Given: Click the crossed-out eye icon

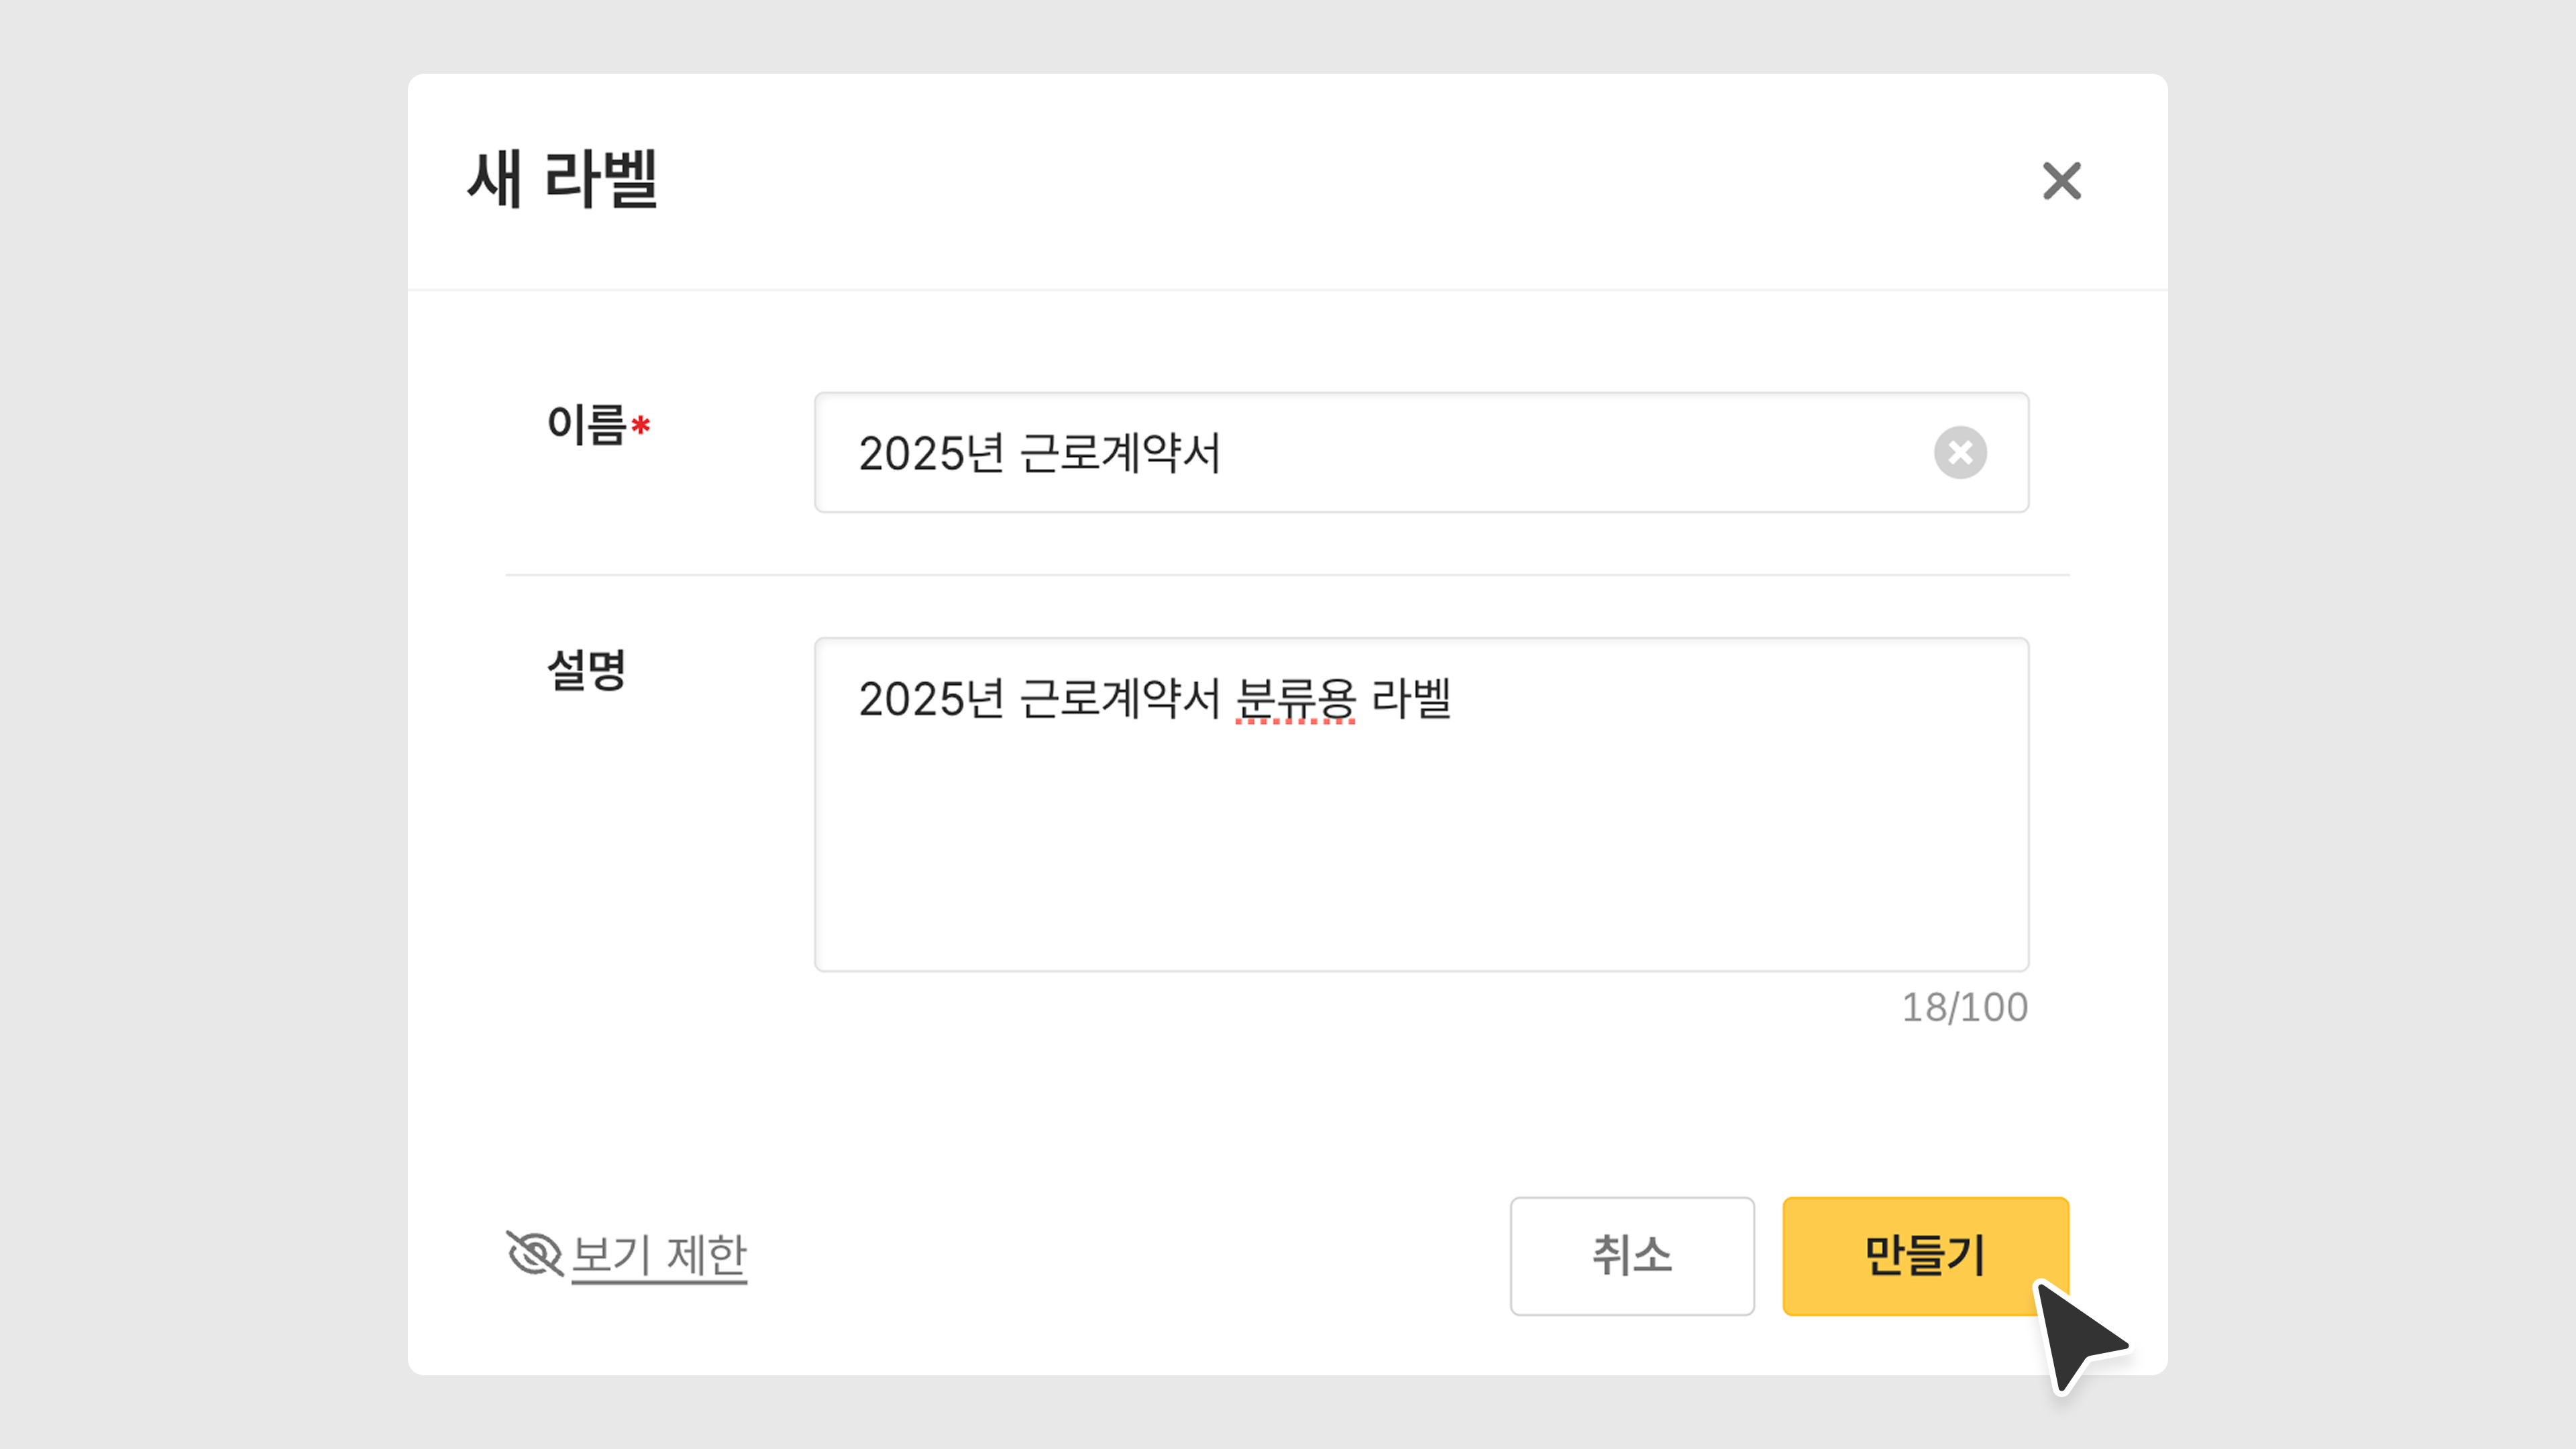Looking at the screenshot, I should [x=534, y=1253].
